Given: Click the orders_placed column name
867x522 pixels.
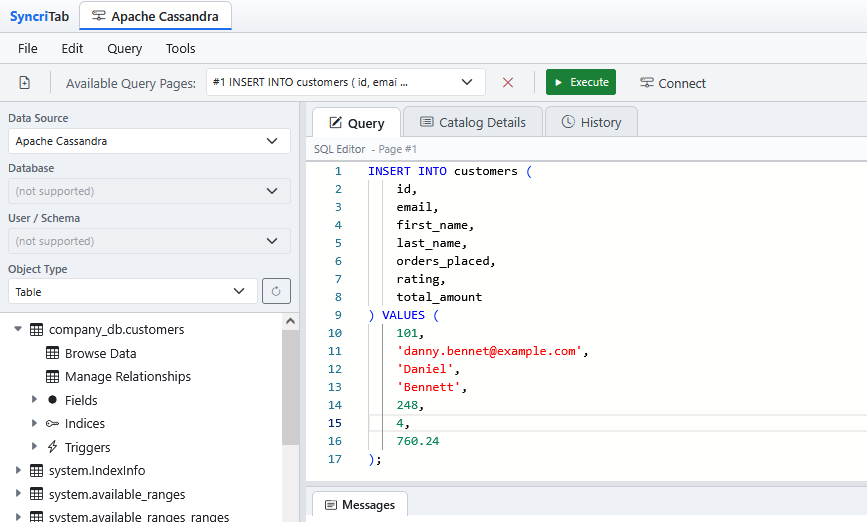Looking at the screenshot, I should point(442,261).
